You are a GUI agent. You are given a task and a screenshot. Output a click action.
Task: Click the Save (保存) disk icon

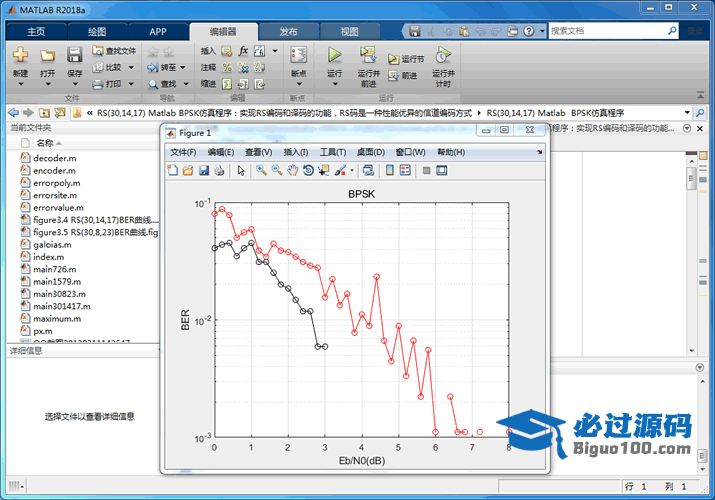[74, 55]
